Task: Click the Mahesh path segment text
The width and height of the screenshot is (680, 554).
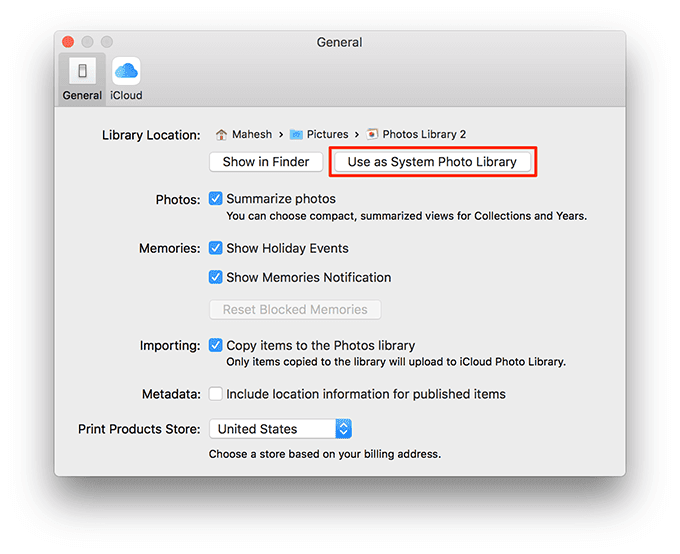Action: (252, 134)
